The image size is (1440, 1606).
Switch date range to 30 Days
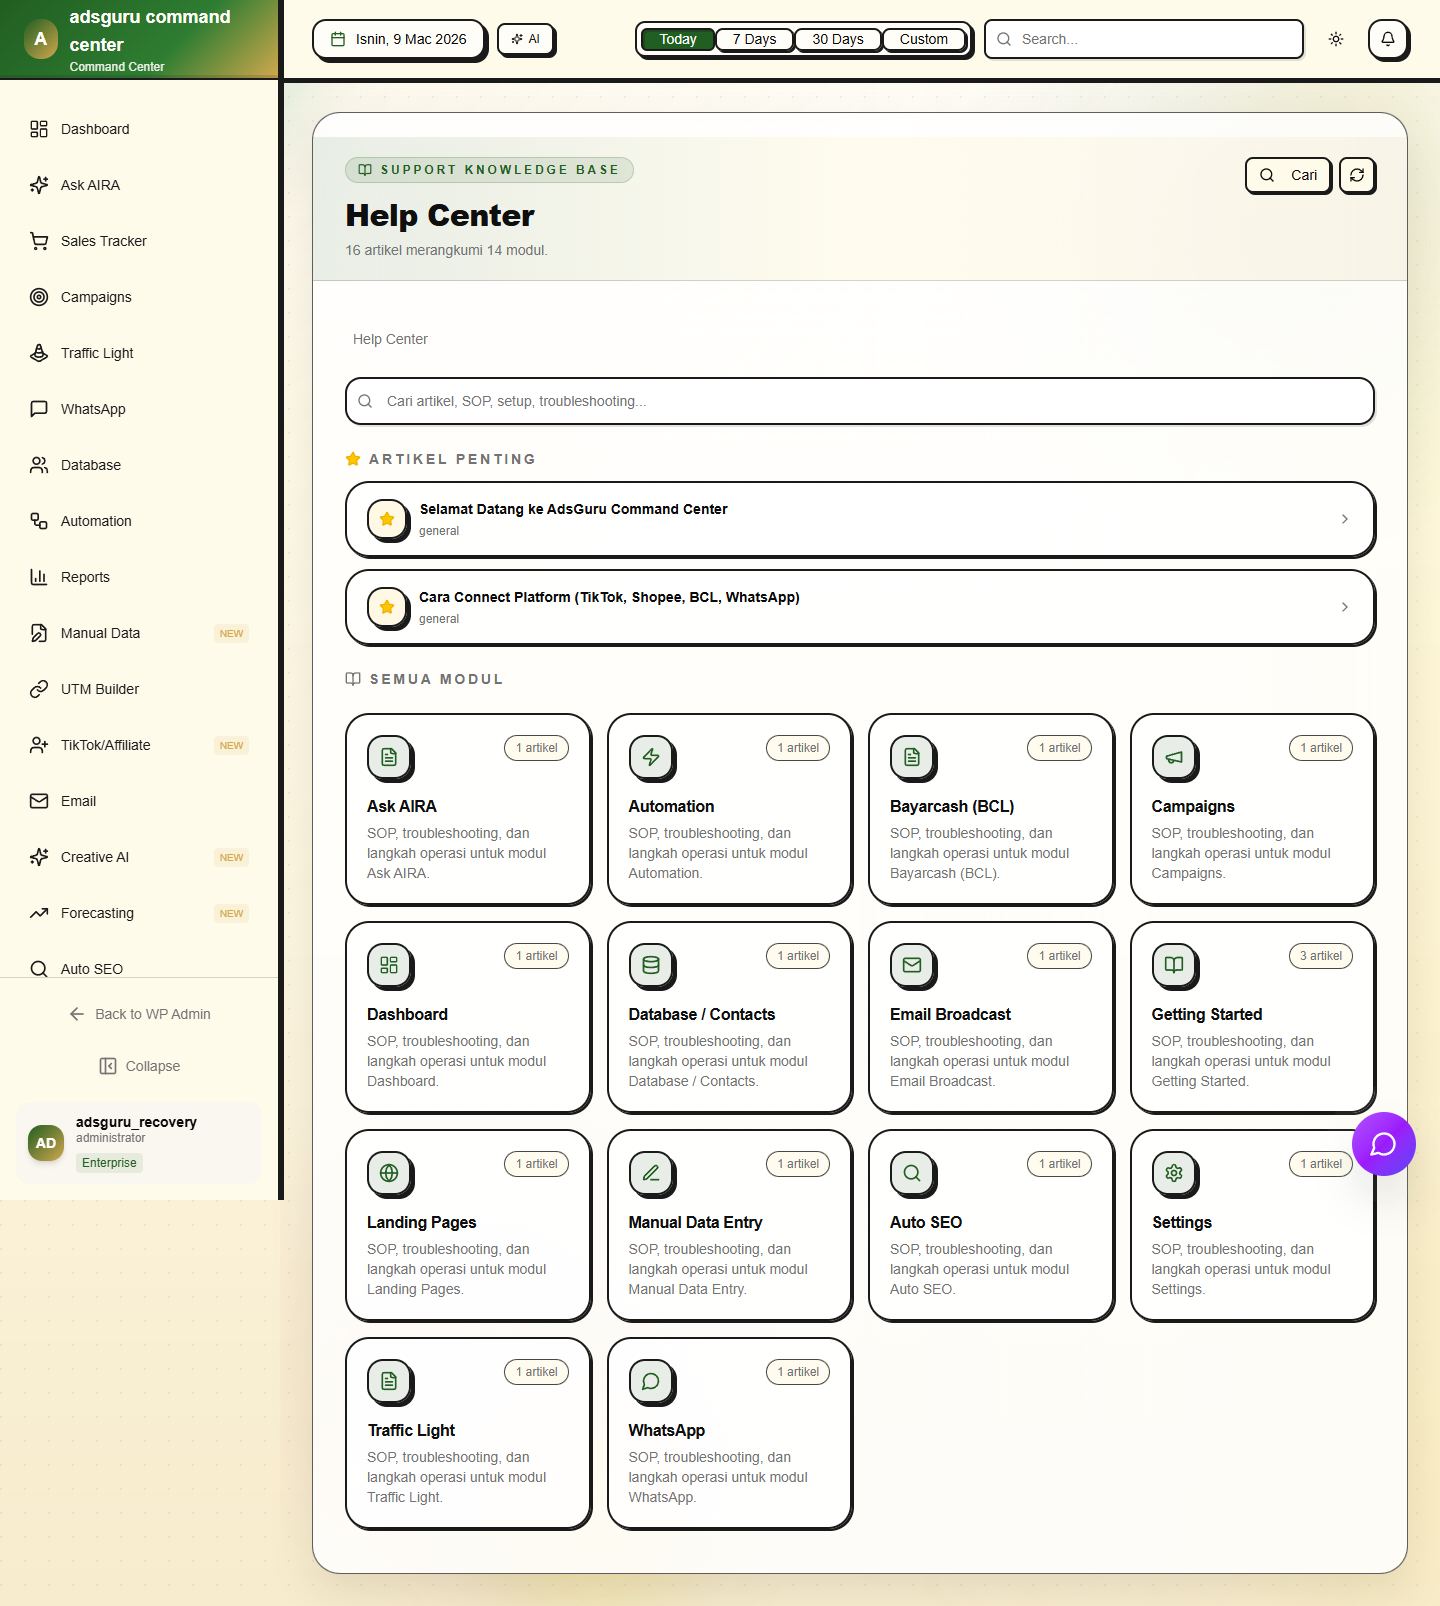(837, 39)
